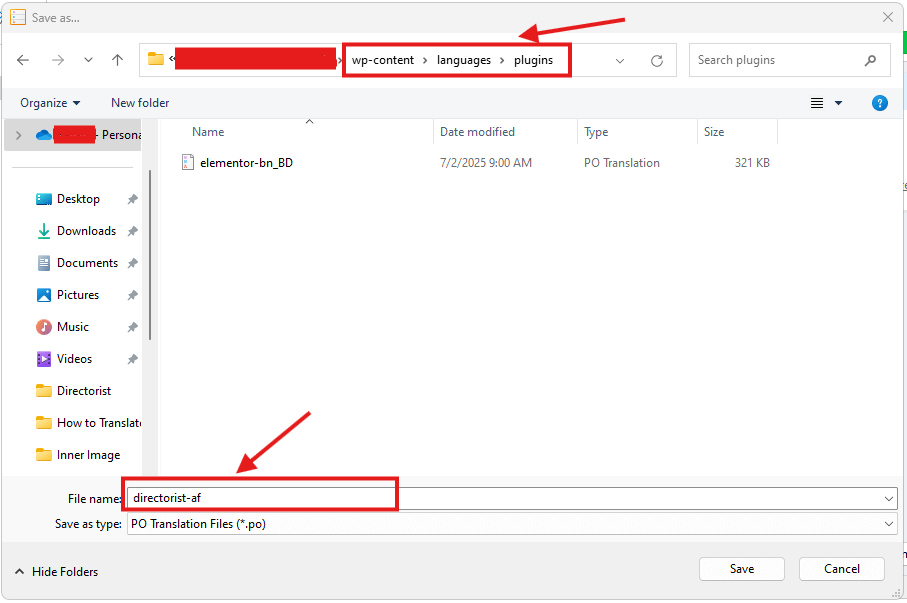Screen dimensions: 907x603
Task: Collapse the Hide Folders section
Action: tap(55, 571)
